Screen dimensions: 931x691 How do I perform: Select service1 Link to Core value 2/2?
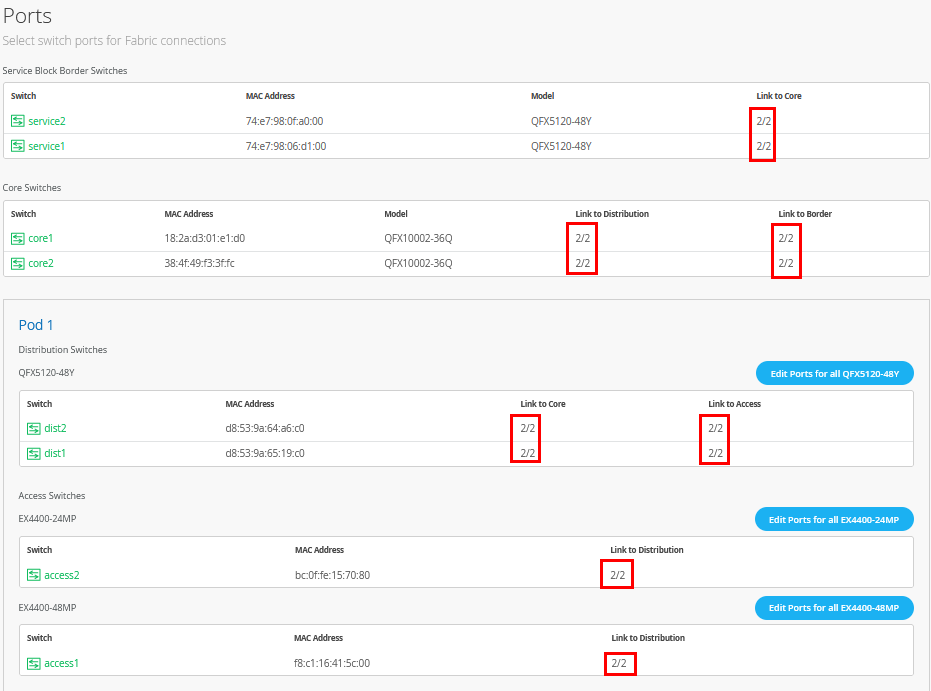click(x=764, y=146)
